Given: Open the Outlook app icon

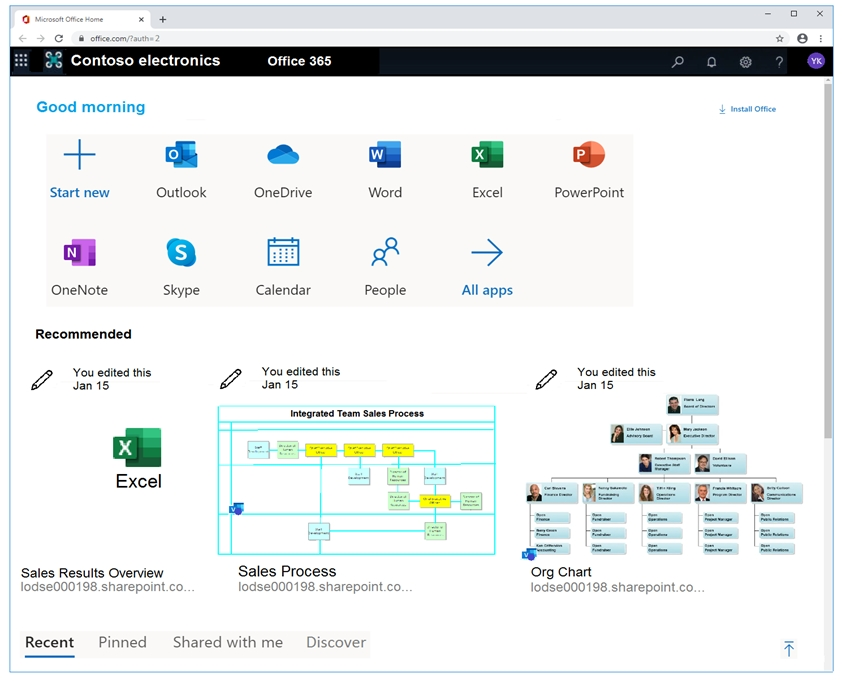Looking at the screenshot, I should pos(181,156).
